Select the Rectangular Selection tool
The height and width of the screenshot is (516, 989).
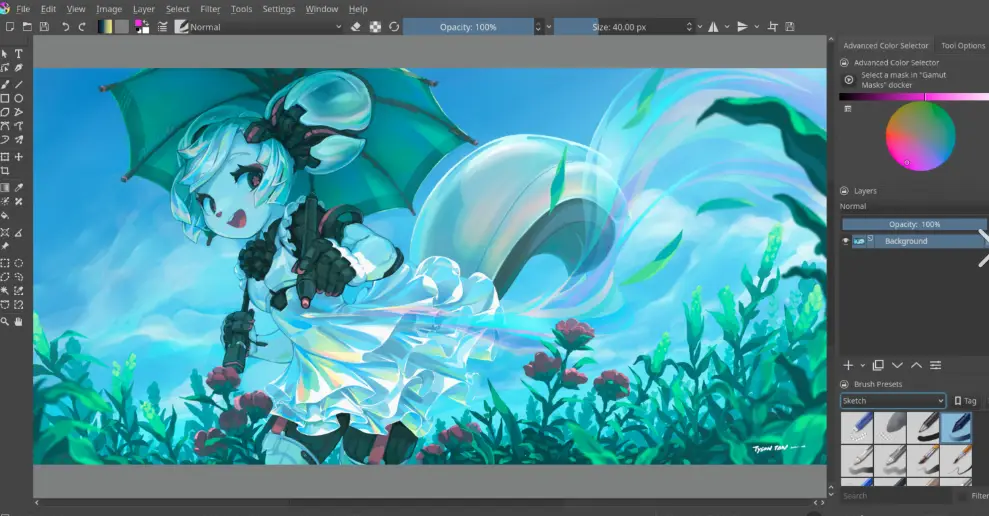pyautogui.click(x=5, y=263)
